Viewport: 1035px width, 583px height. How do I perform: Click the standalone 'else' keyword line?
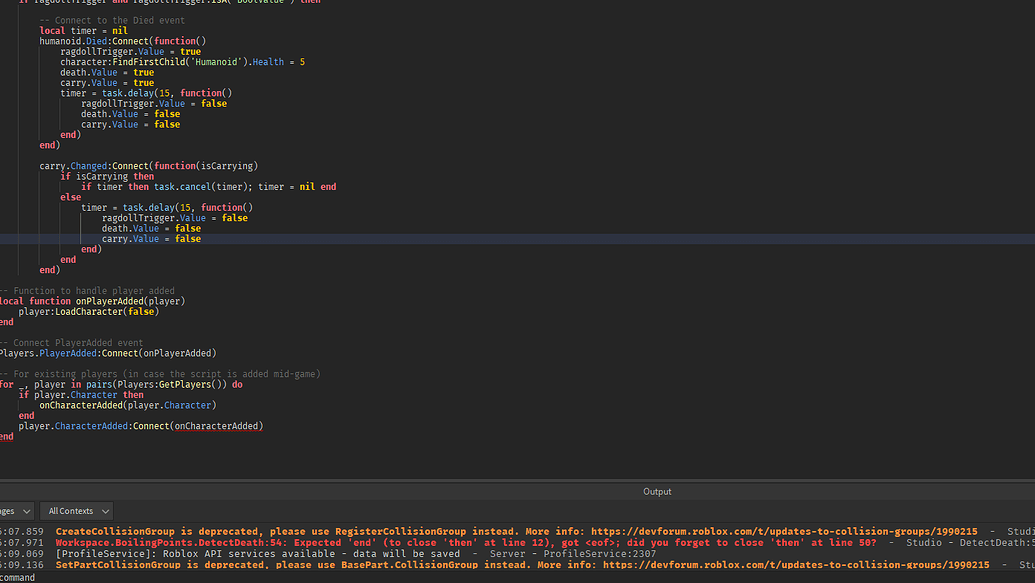coord(71,197)
